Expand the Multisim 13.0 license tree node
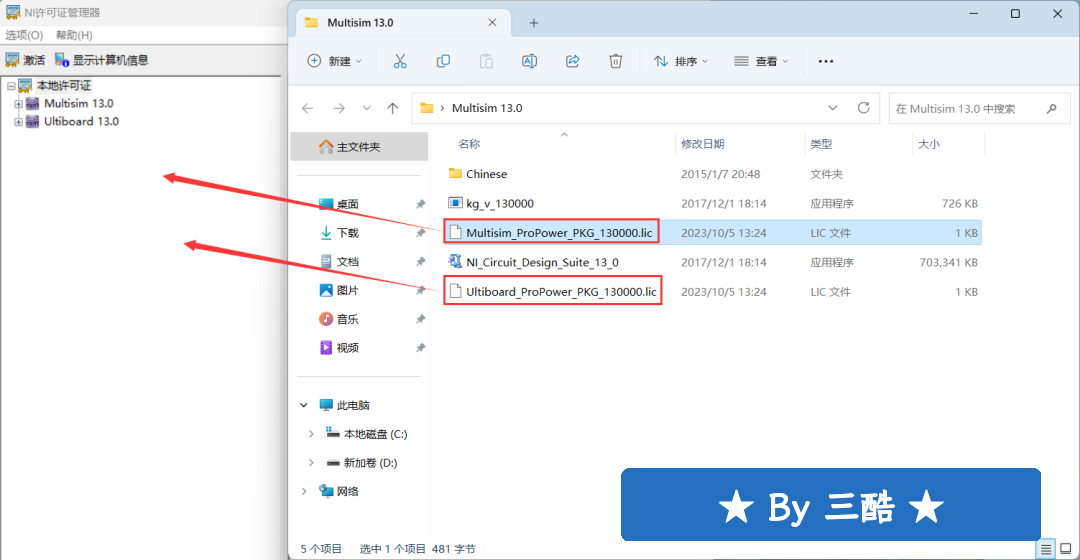Viewport: 1080px width, 560px height. (19, 104)
